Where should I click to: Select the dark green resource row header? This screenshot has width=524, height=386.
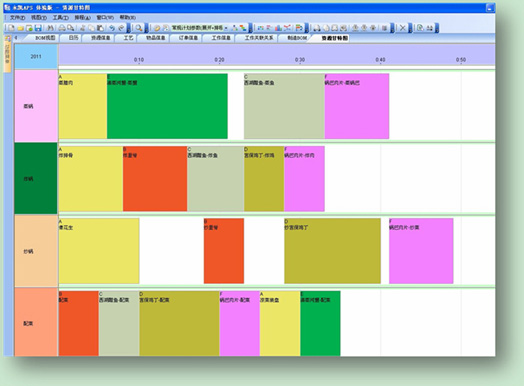(x=36, y=178)
